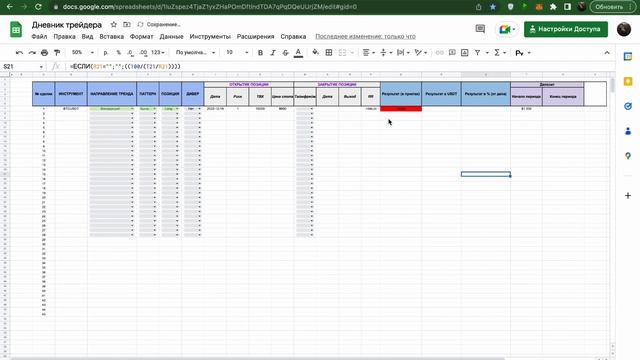Viewport: 640px width, 360px height.
Task: Open the Инструменты menu
Action: (210, 36)
